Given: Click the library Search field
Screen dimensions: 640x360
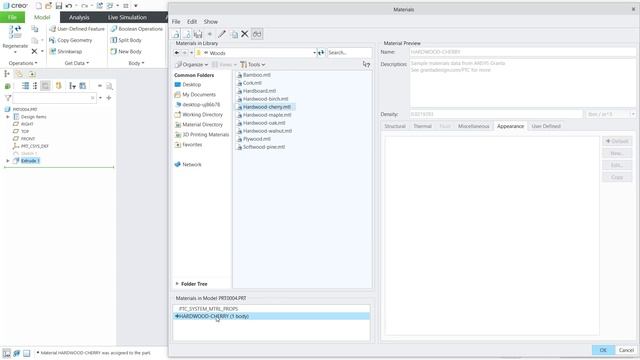Looking at the screenshot, I should point(349,53).
